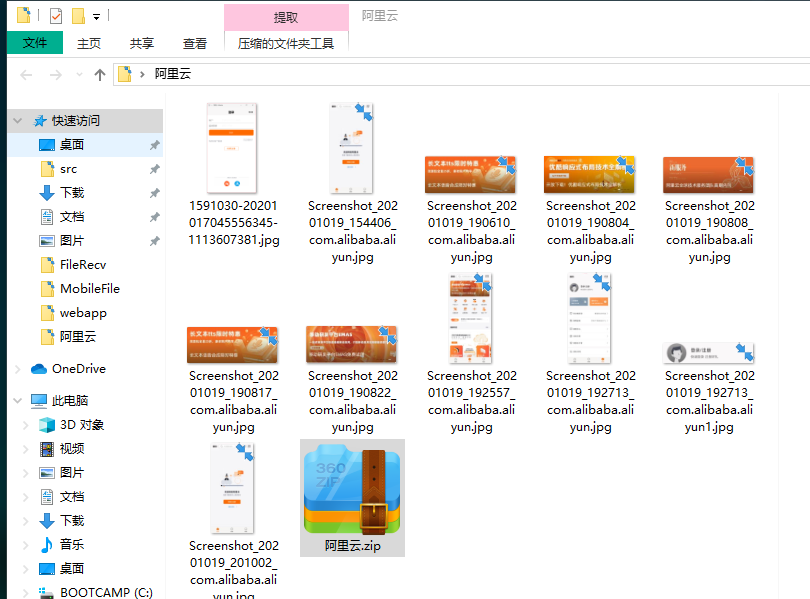Open 文档 in quick access
The height and width of the screenshot is (599, 810).
72,217
